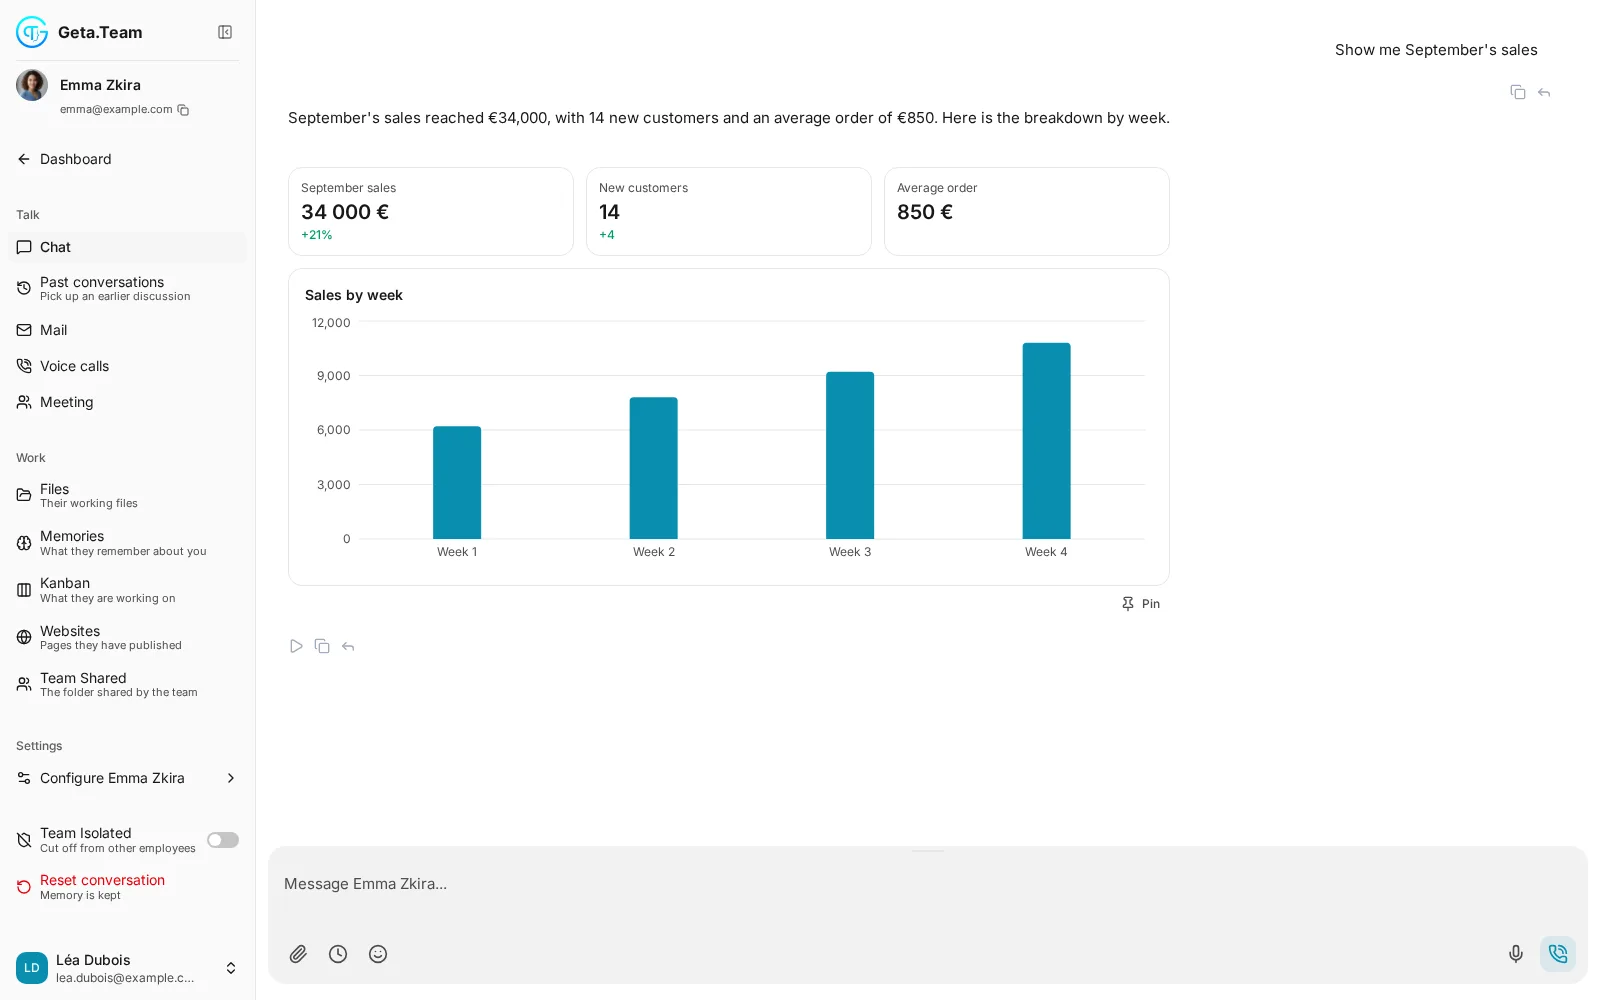Click the Week 1 bar in chart
Screen dimensions: 1600x1000
[457, 483]
